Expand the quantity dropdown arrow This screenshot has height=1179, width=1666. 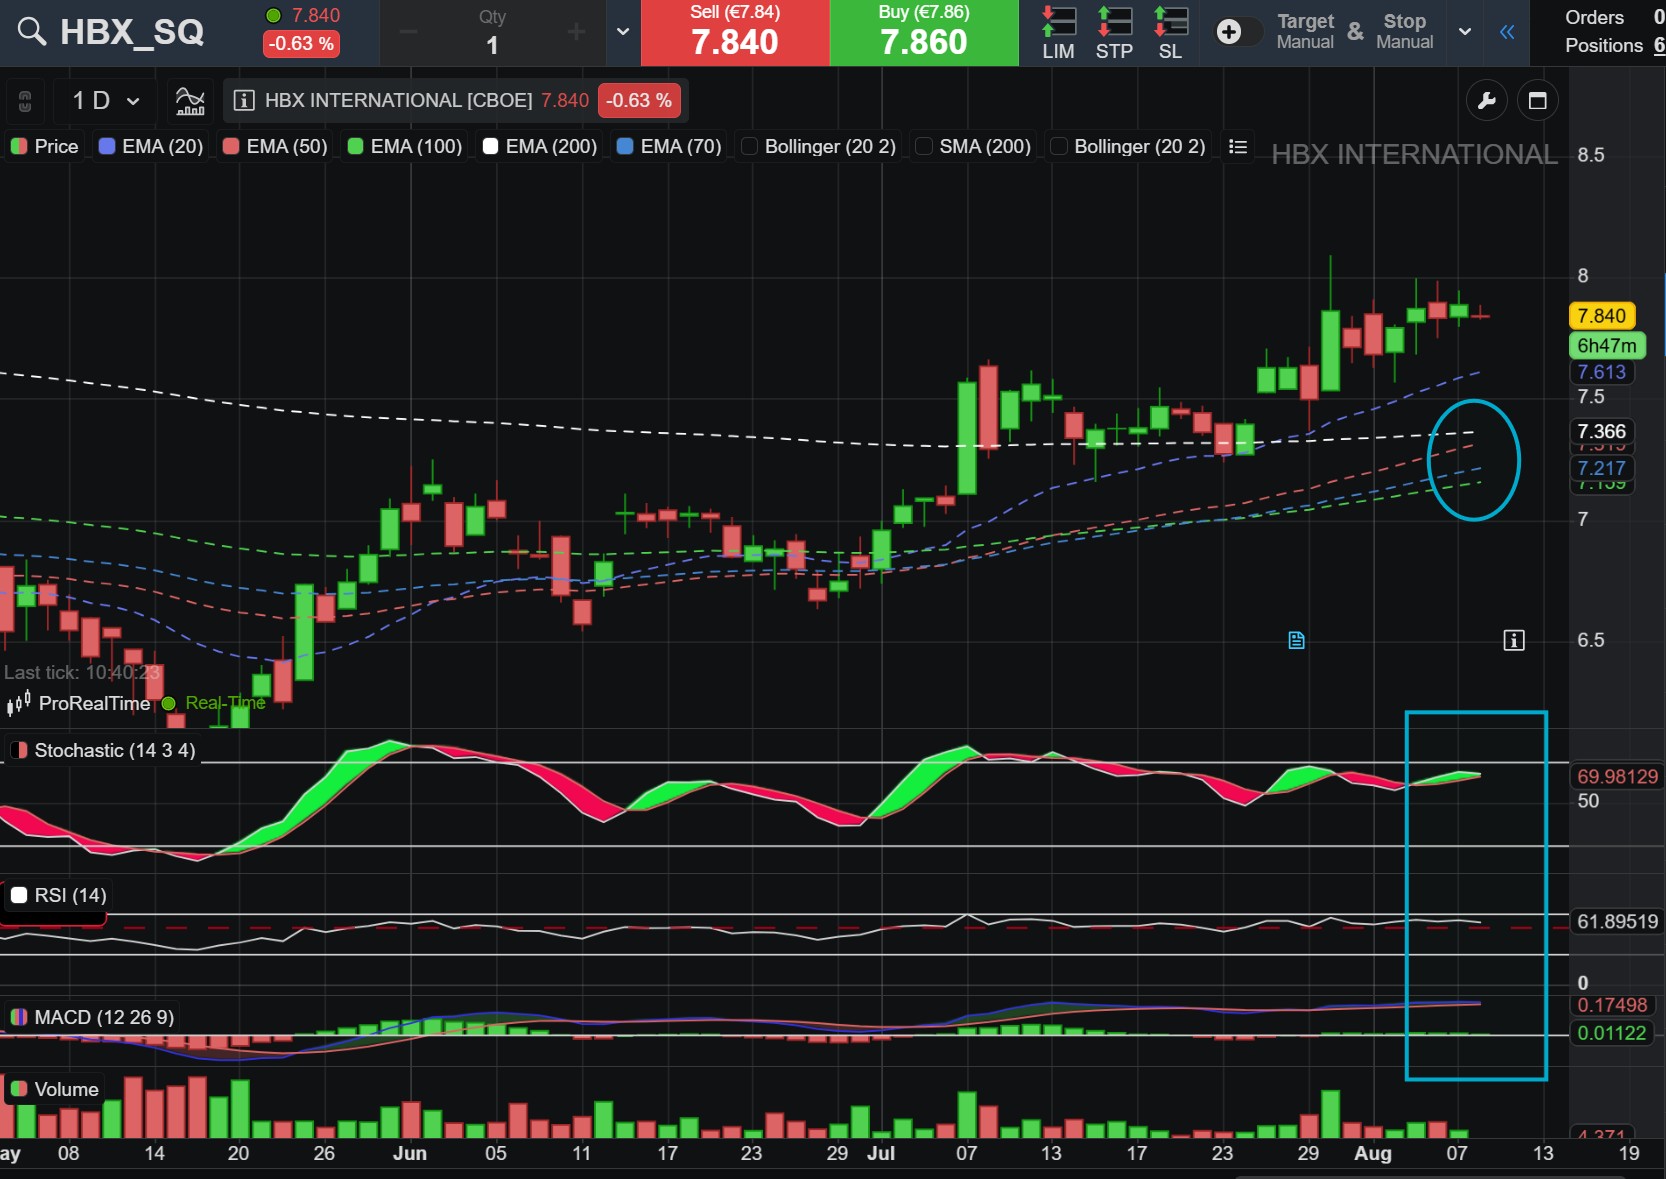623,32
